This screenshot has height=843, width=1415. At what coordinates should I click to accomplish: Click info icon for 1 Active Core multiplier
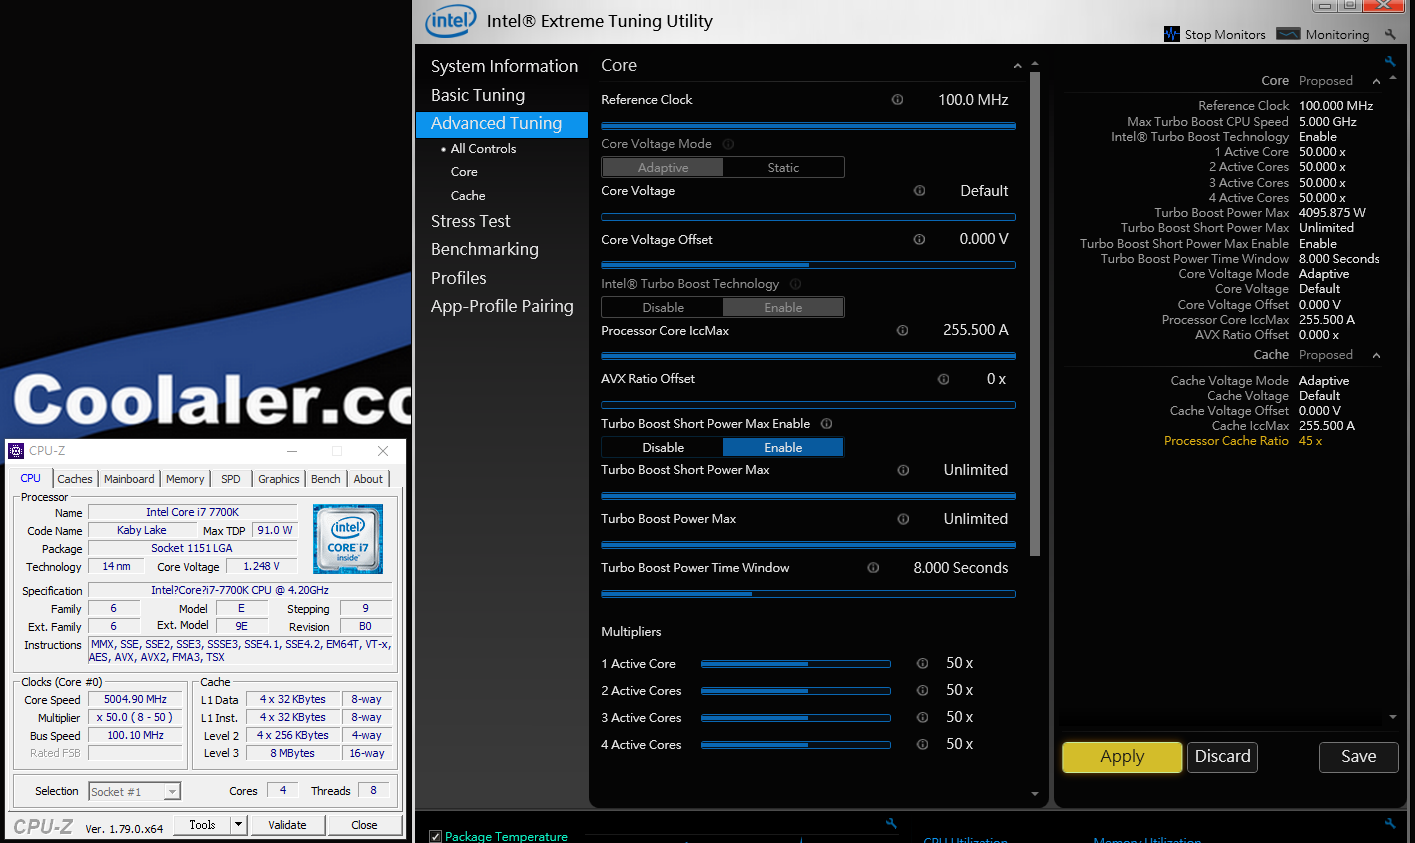pos(922,664)
